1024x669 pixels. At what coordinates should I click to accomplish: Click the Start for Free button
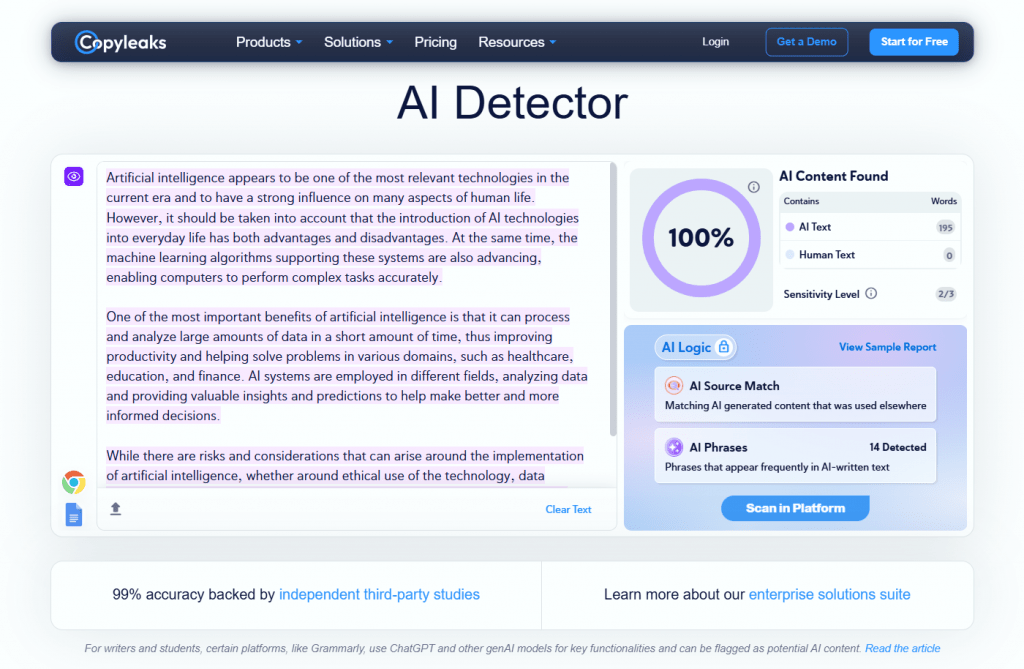914,42
